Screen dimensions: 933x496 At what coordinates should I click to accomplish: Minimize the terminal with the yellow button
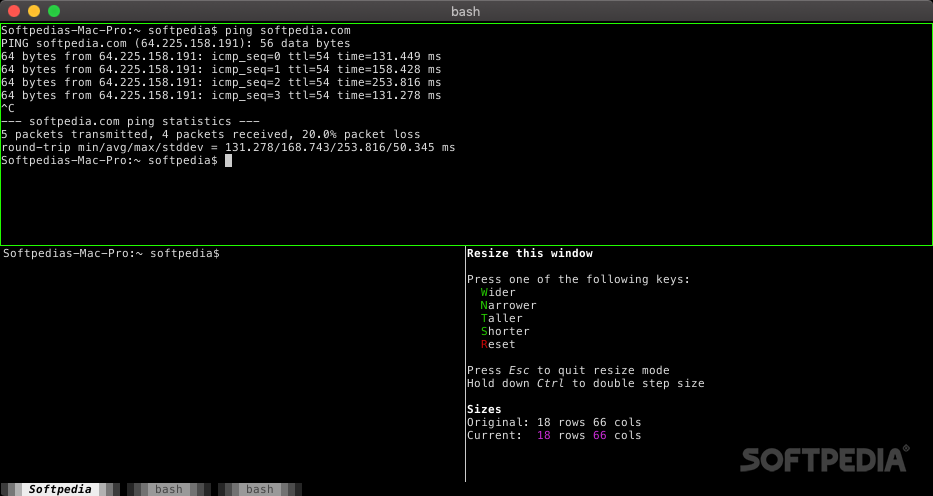point(34,11)
